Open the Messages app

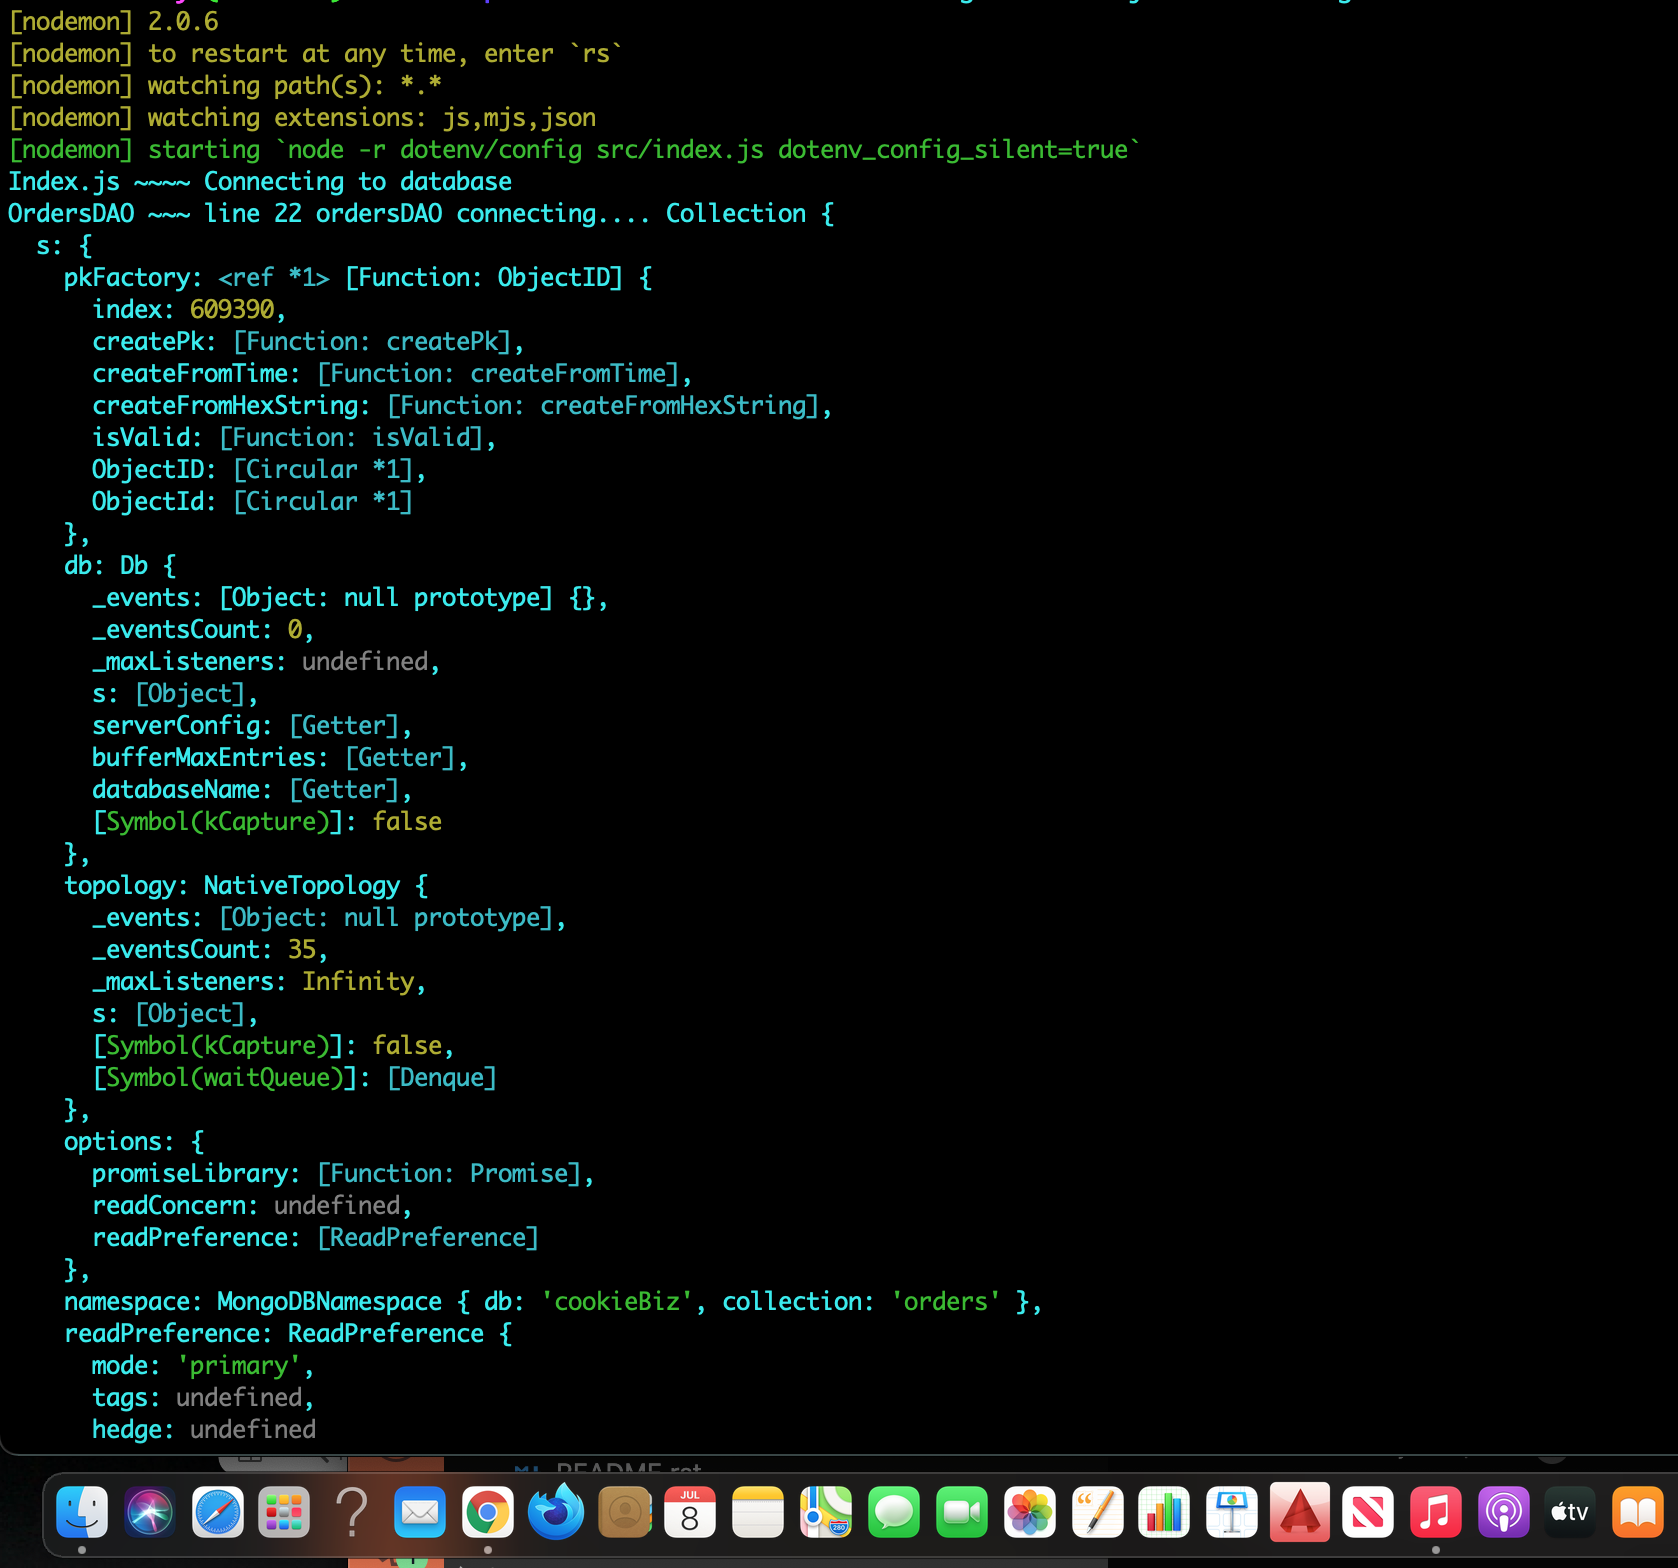pos(893,1512)
